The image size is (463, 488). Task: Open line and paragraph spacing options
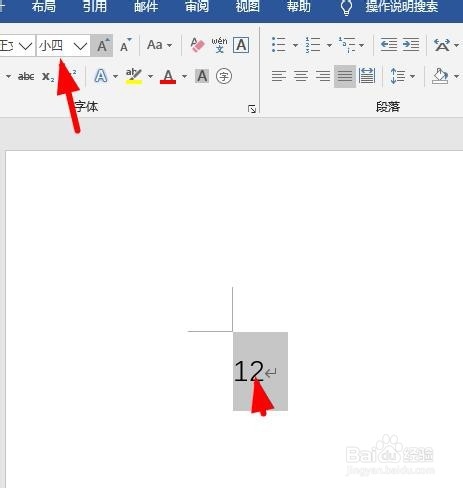coord(397,76)
